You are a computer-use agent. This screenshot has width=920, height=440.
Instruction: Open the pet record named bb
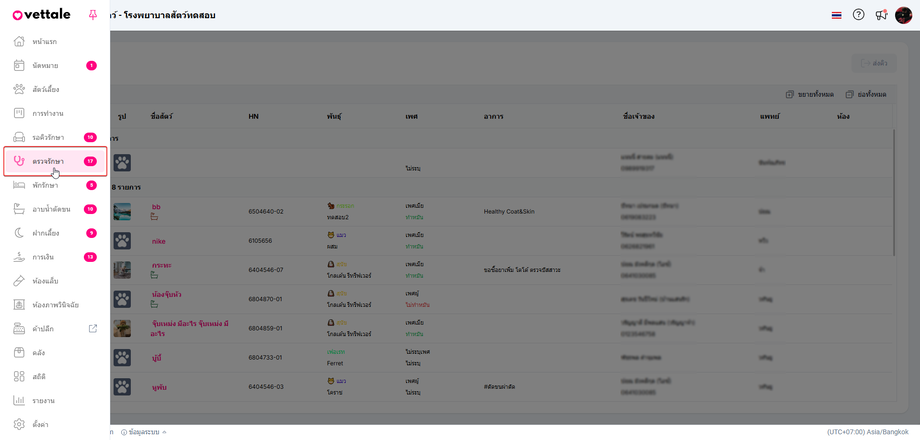click(x=156, y=207)
